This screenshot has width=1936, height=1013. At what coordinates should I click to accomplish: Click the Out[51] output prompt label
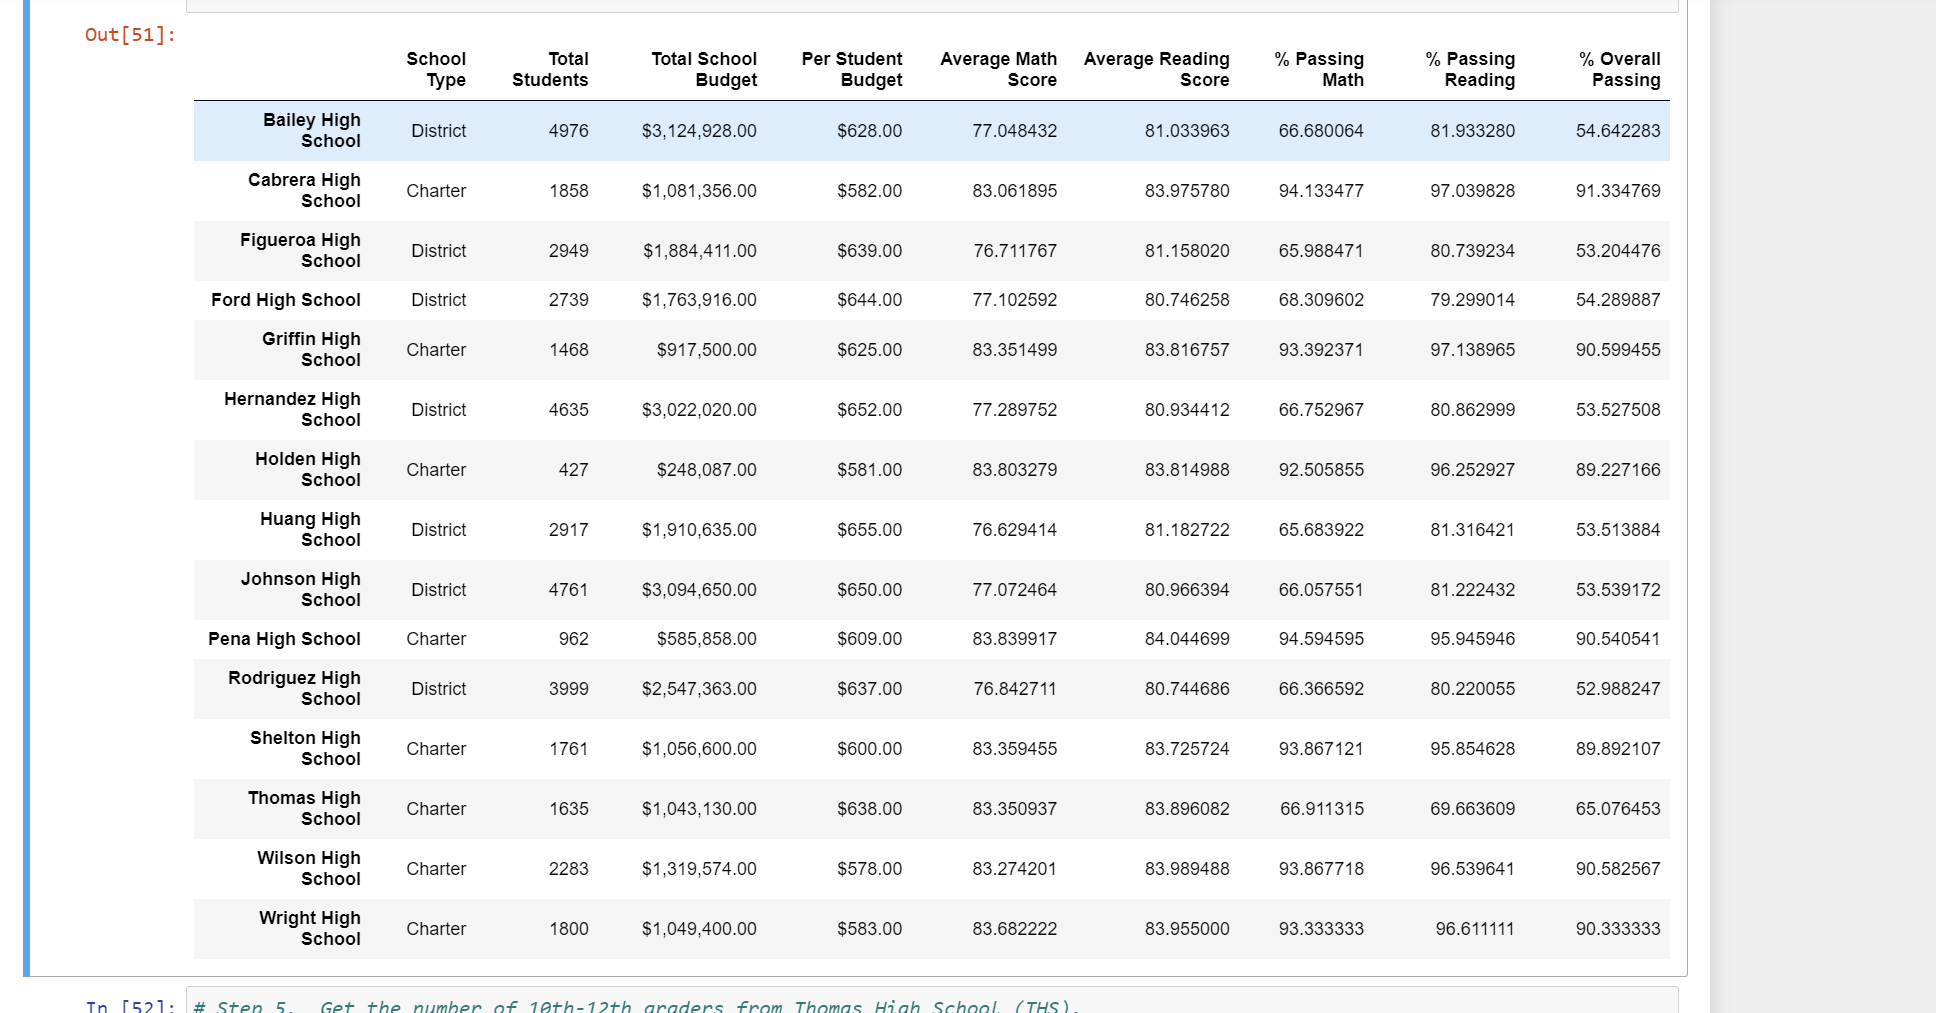(x=130, y=35)
